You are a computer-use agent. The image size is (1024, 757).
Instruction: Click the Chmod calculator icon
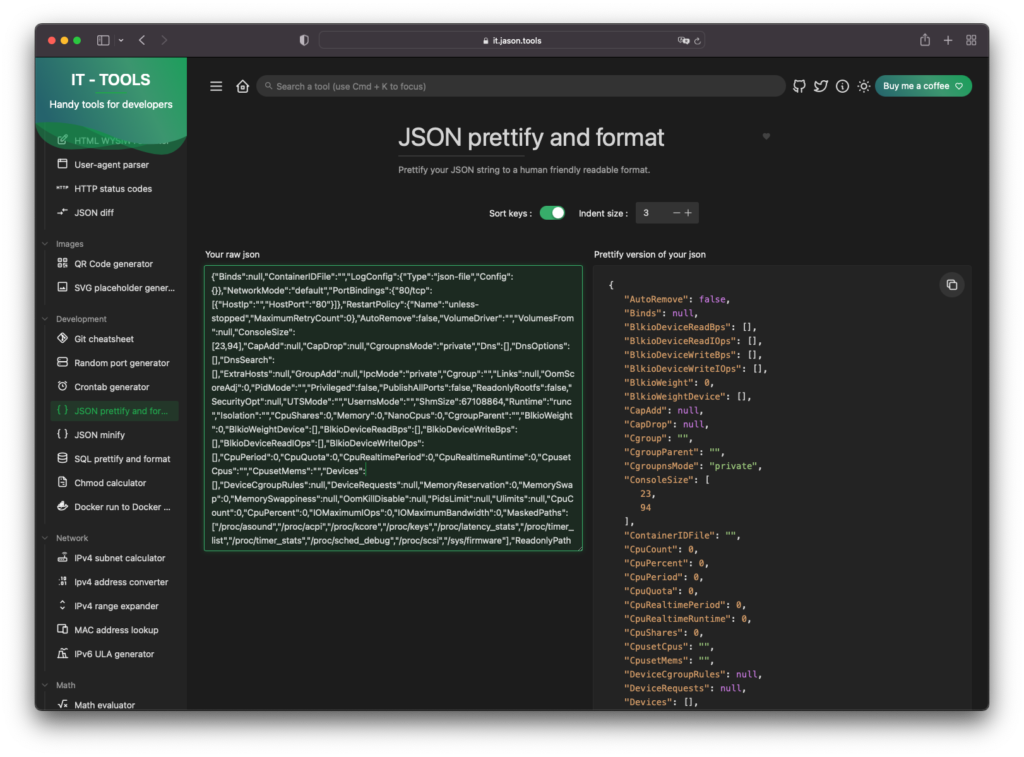(62, 482)
